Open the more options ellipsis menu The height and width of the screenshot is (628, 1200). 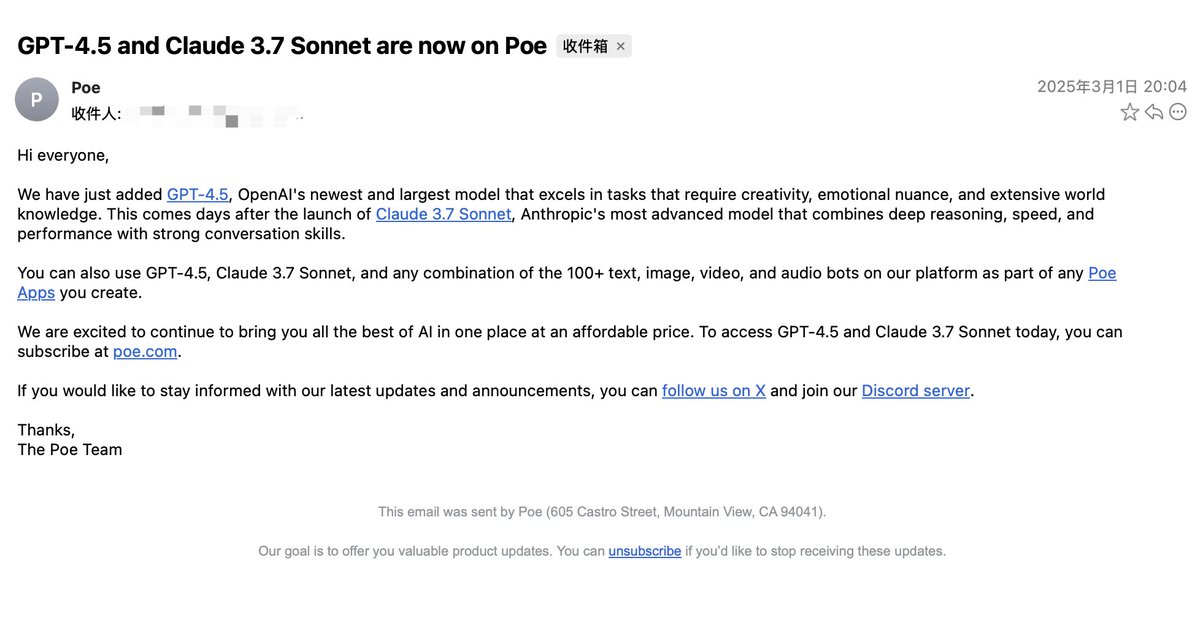[x=1178, y=112]
